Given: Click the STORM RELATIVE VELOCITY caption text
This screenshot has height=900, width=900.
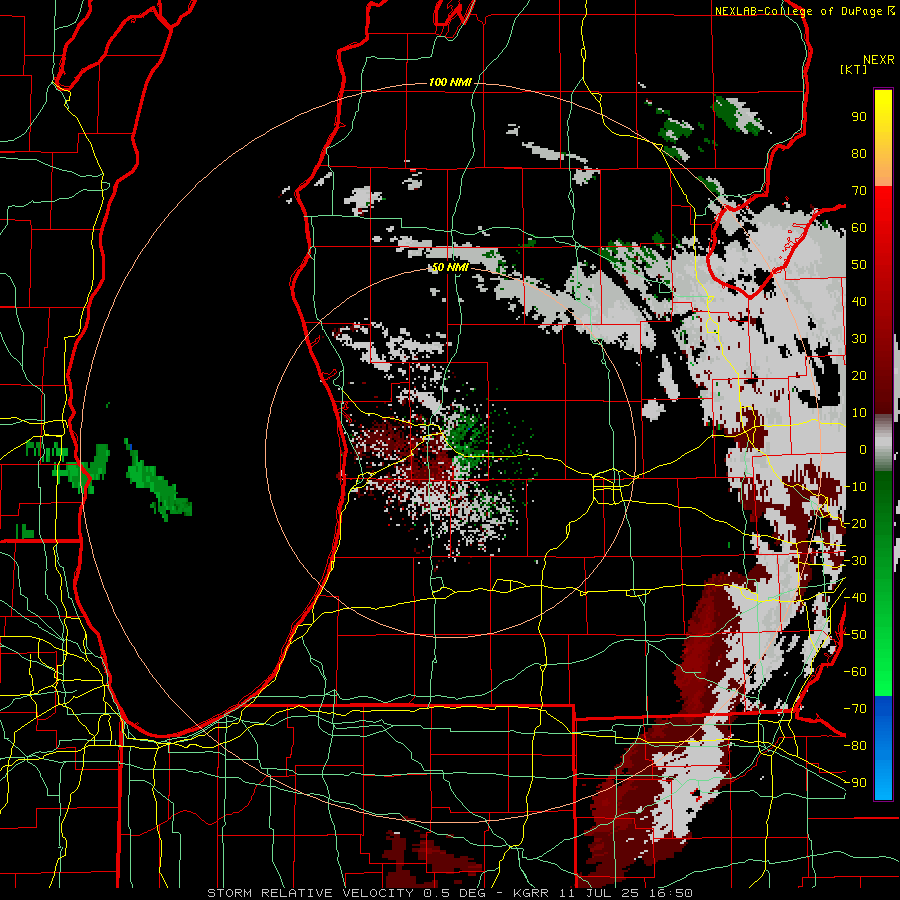Looking at the screenshot, I should pos(310,893).
